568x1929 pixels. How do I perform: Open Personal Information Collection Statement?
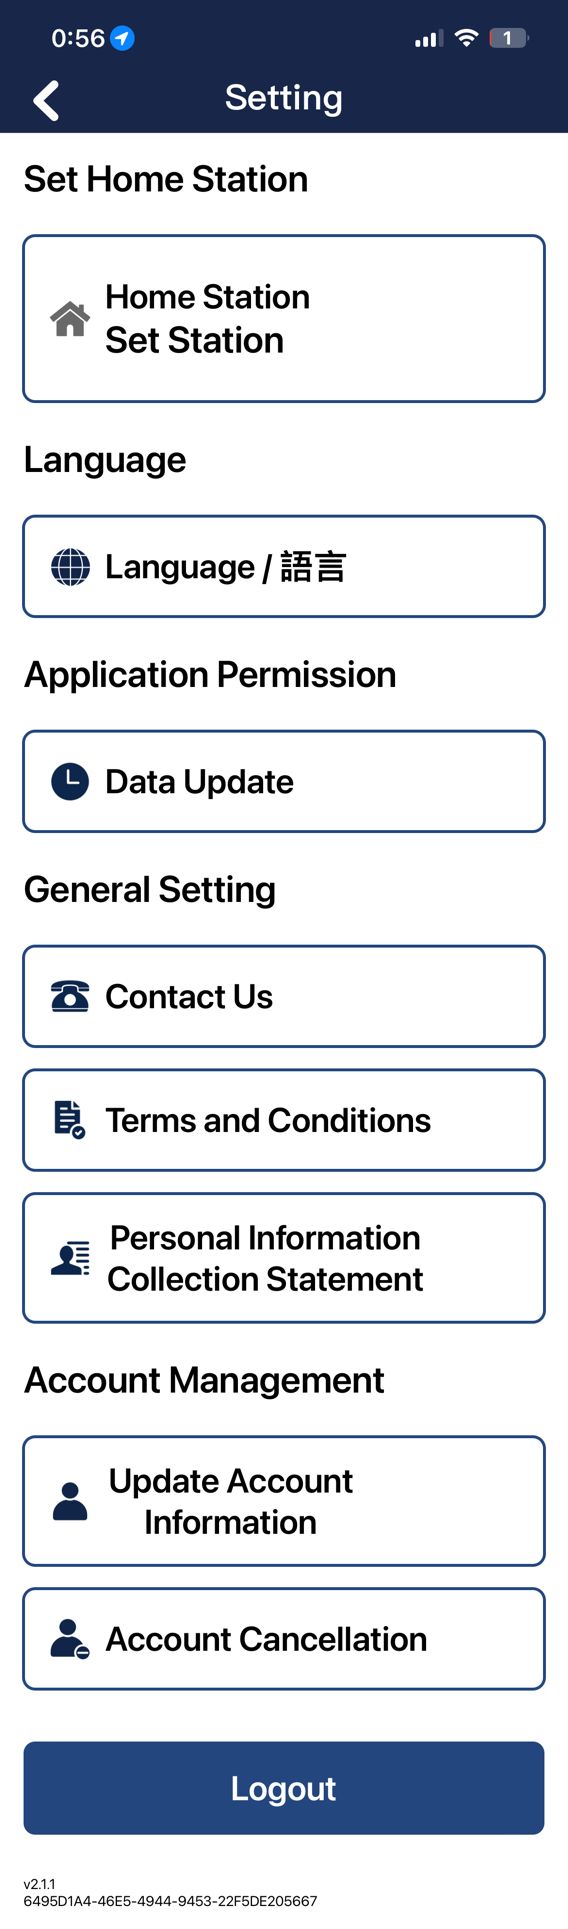284,1258
